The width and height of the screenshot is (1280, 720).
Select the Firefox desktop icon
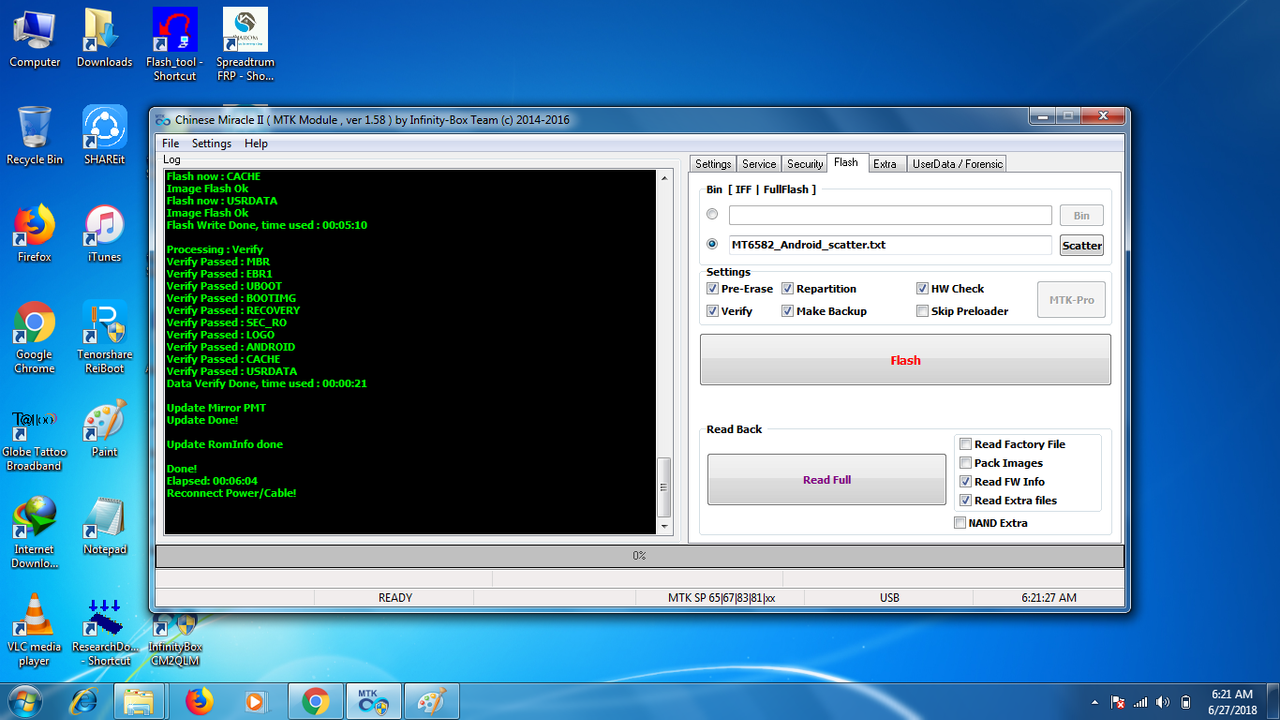34,233
